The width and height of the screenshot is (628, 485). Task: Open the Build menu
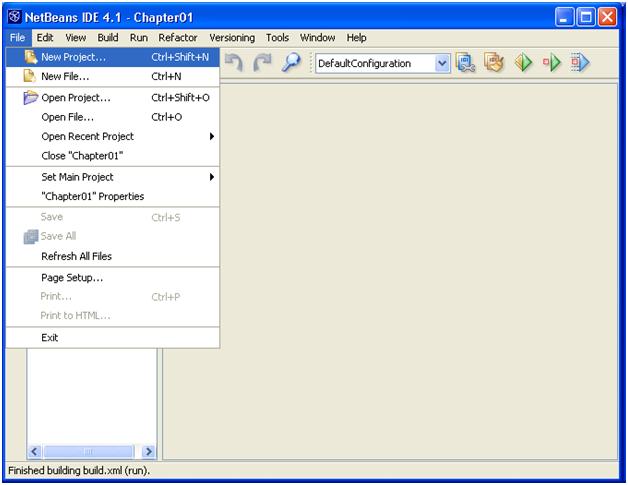coord(108,38)
